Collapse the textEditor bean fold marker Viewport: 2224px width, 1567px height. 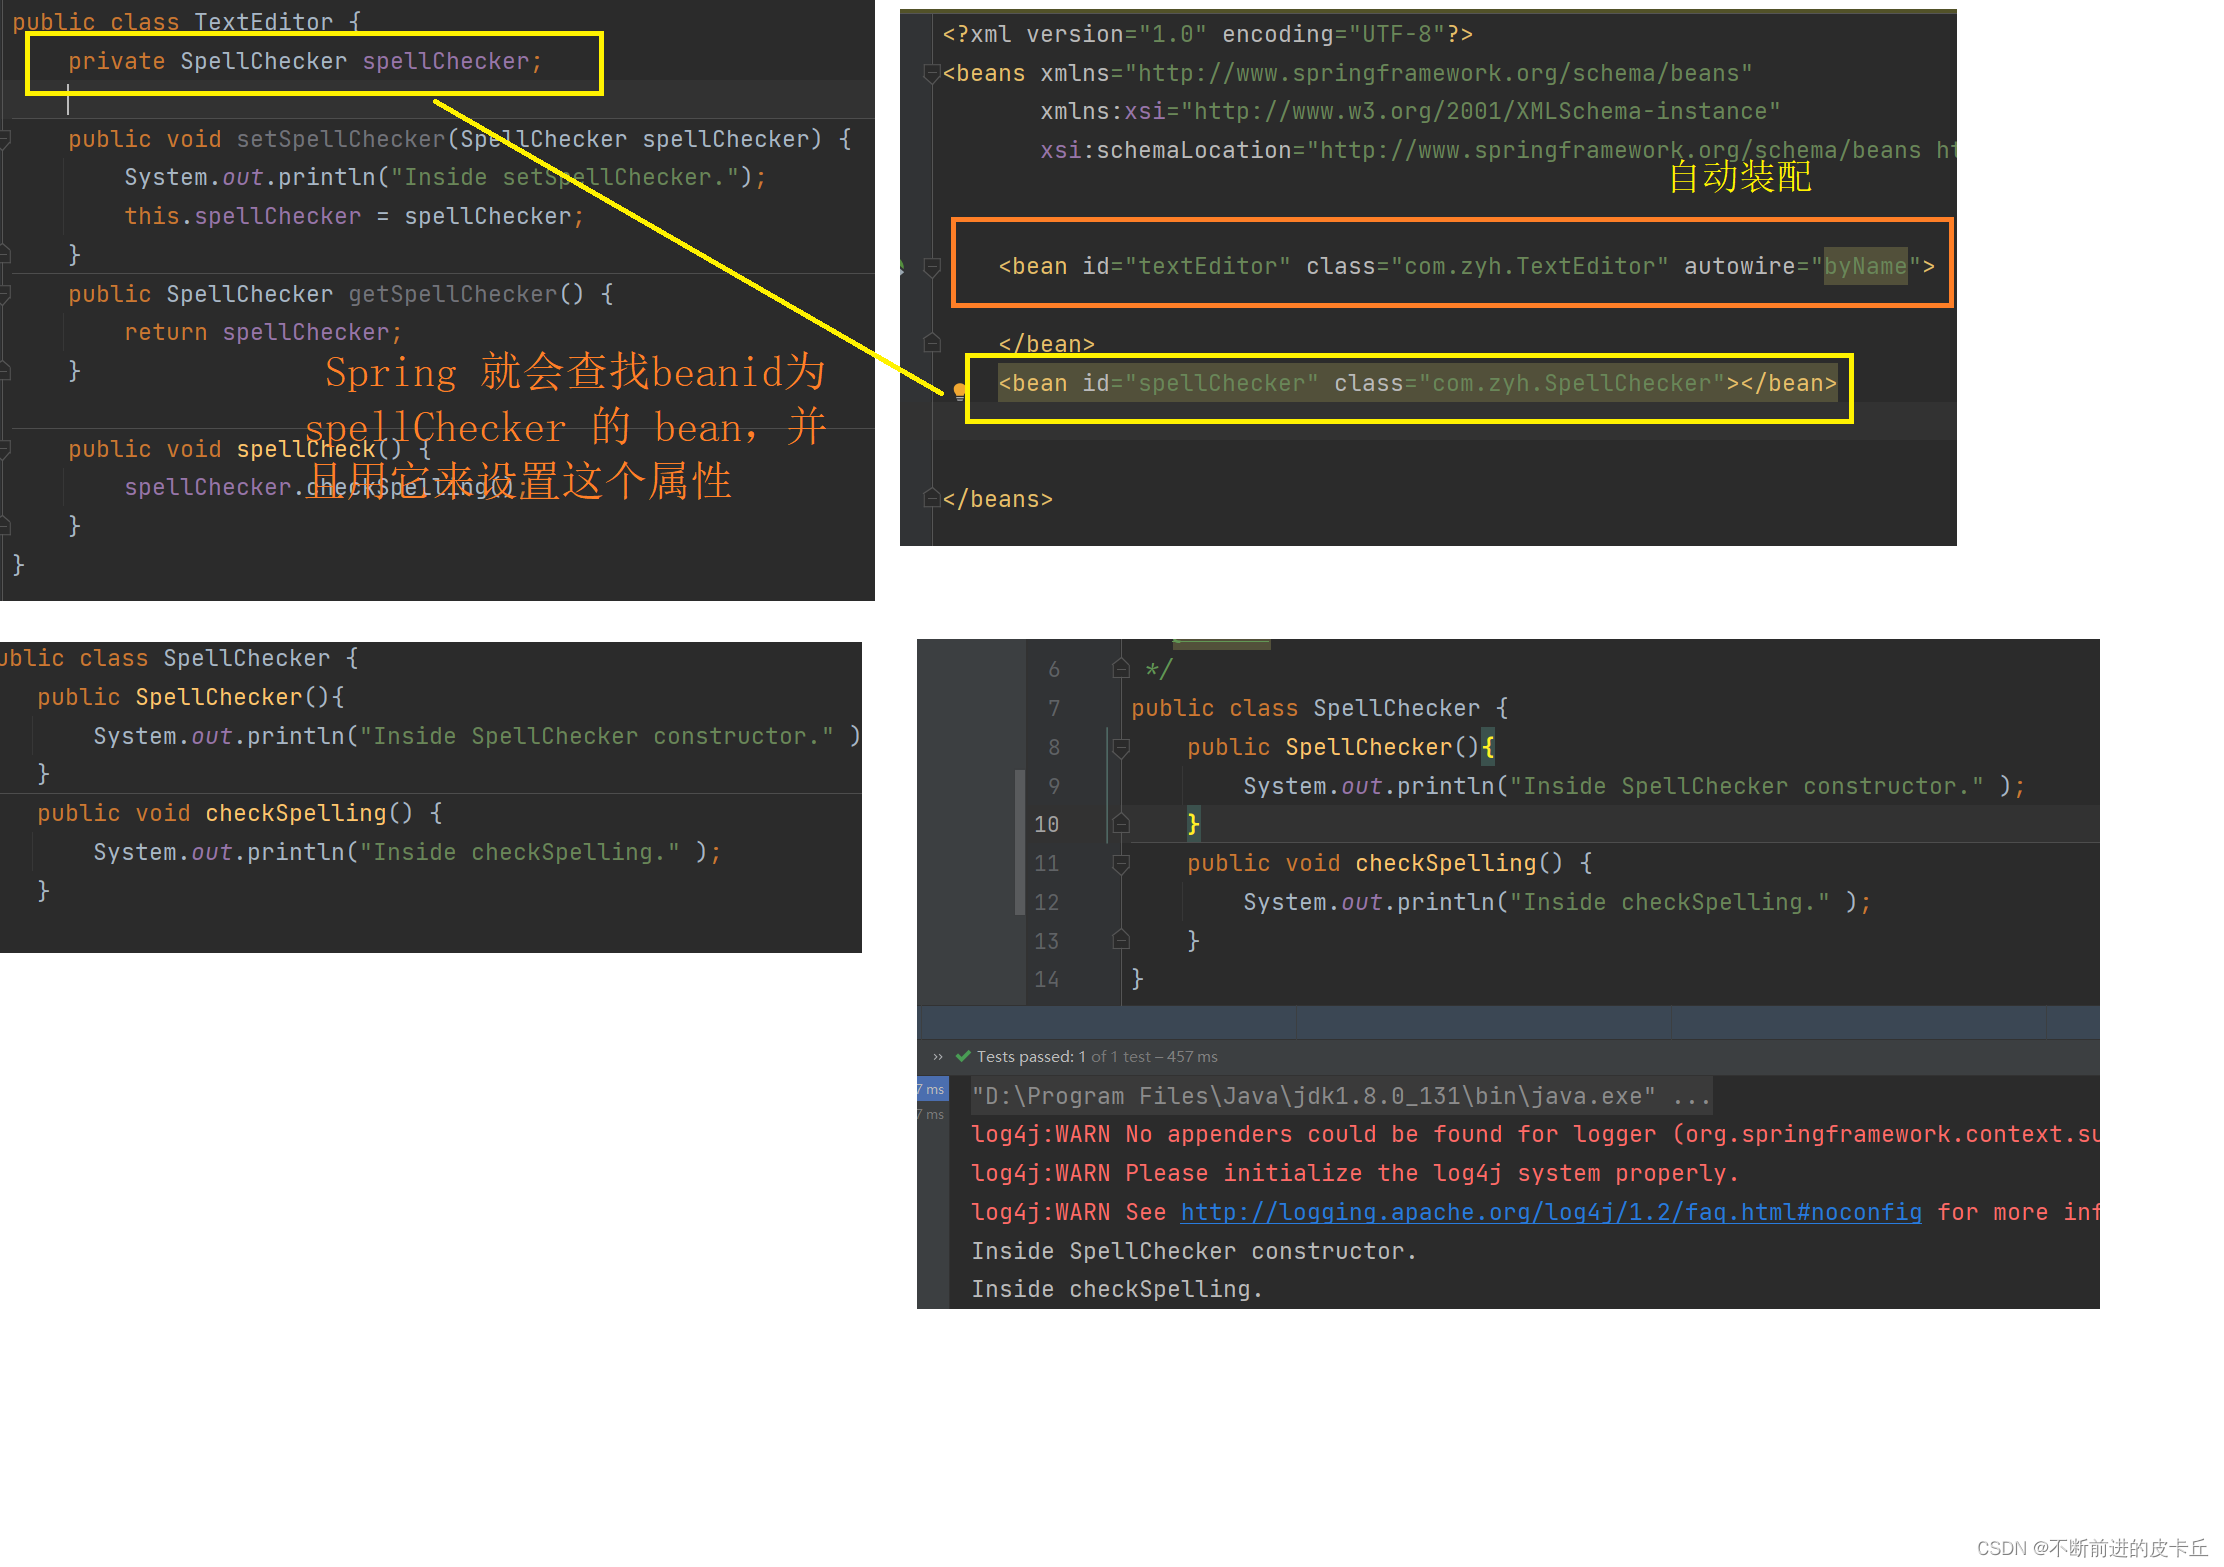tap(932, 267)
